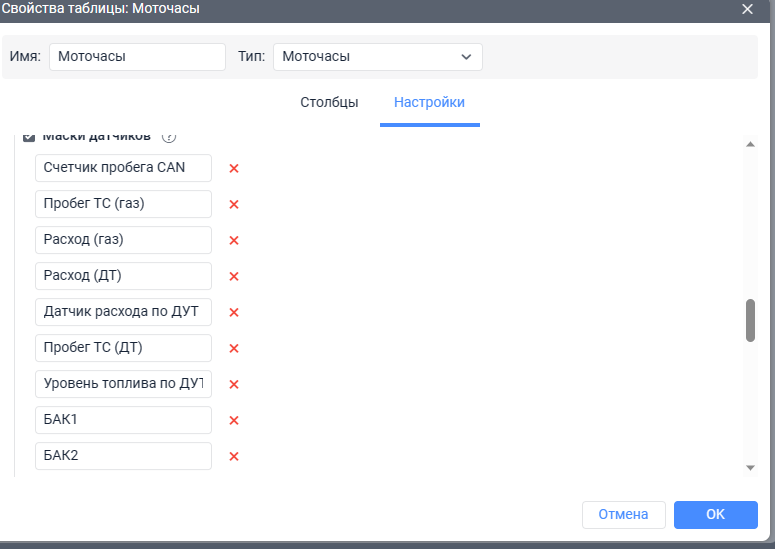Remove the "БАК2" sensor mask
775x549 pixels.
[234, 456]
